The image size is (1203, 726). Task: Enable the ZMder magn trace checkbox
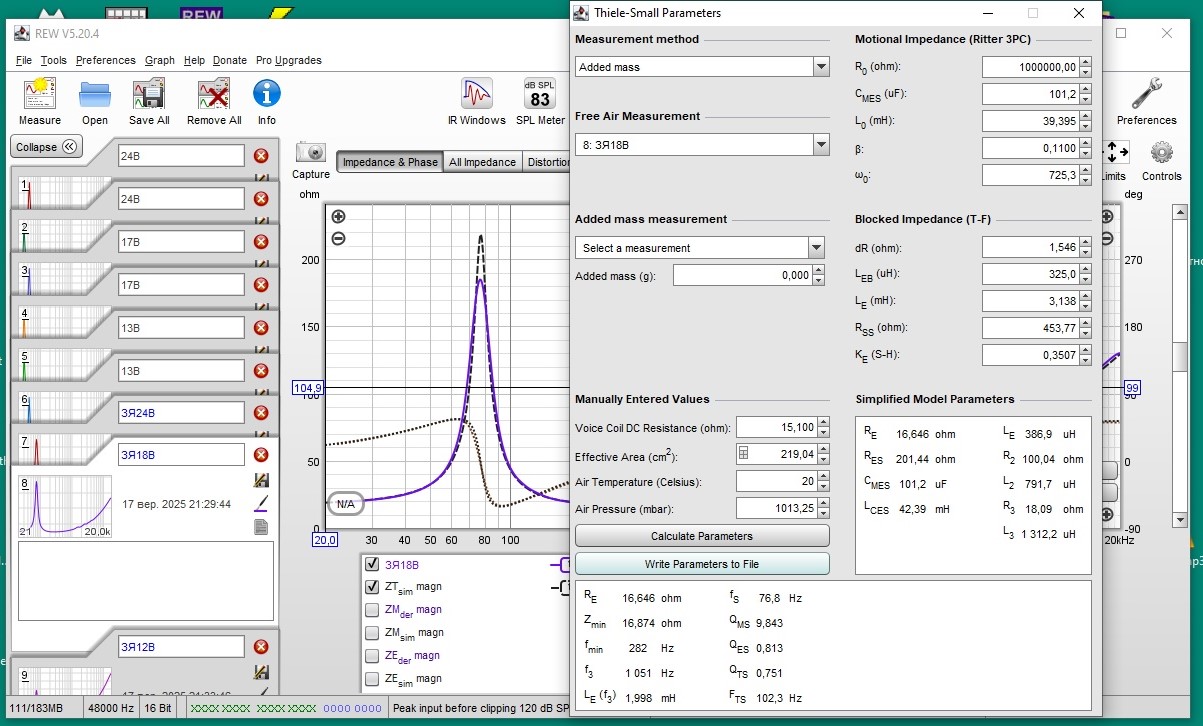(372, 610)
